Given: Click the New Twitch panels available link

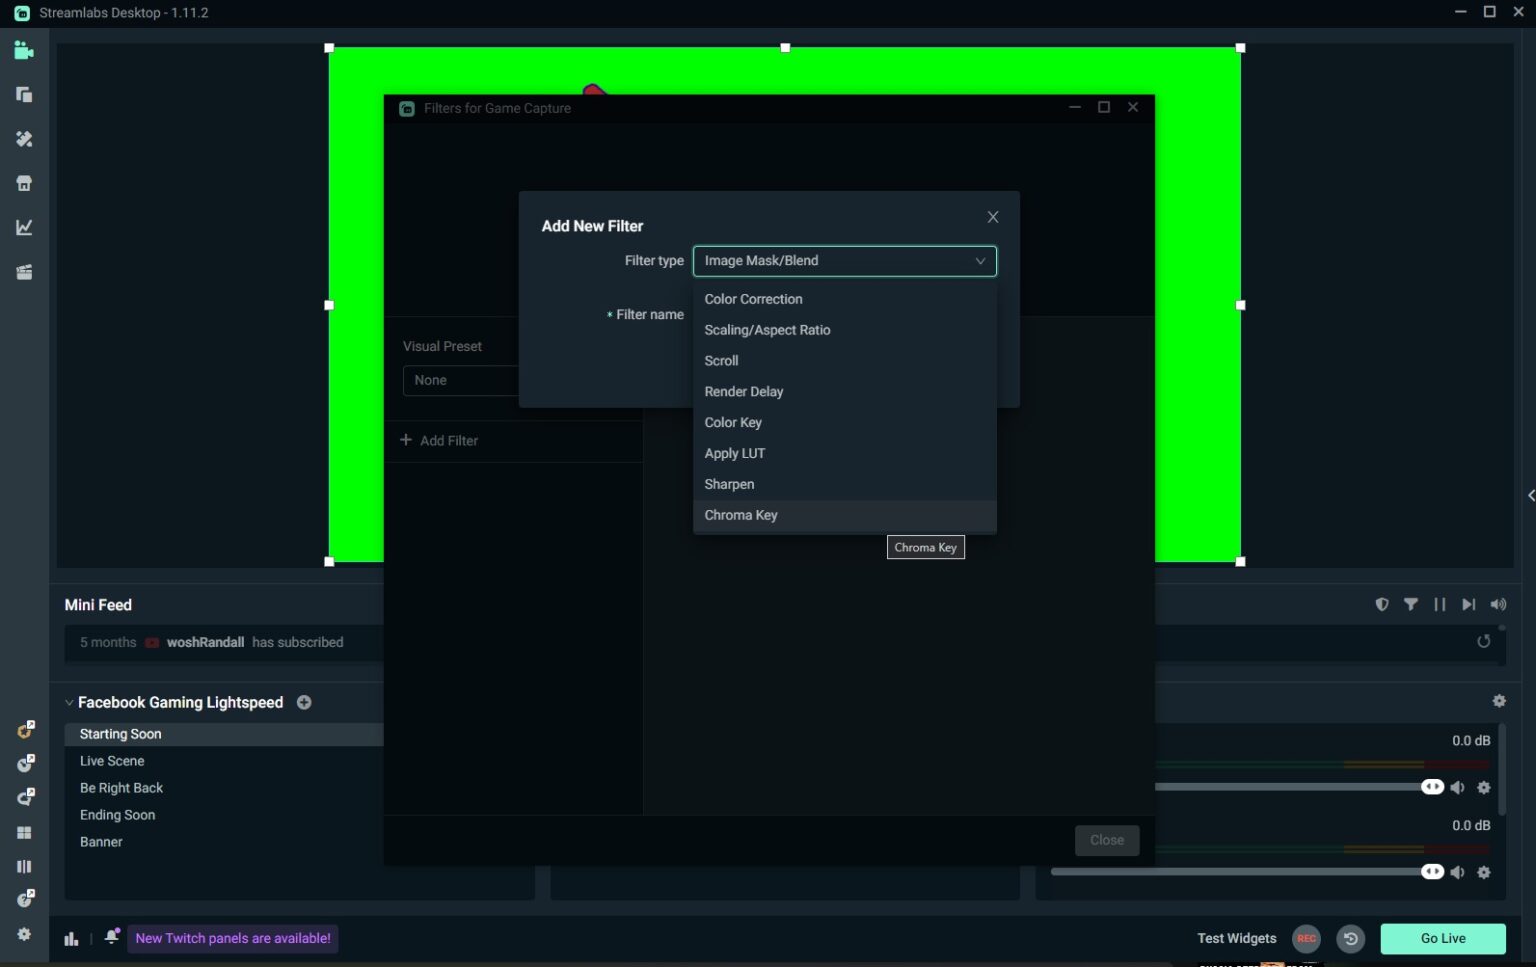Looking at the screenshot, I should click(x=233, y=938).
